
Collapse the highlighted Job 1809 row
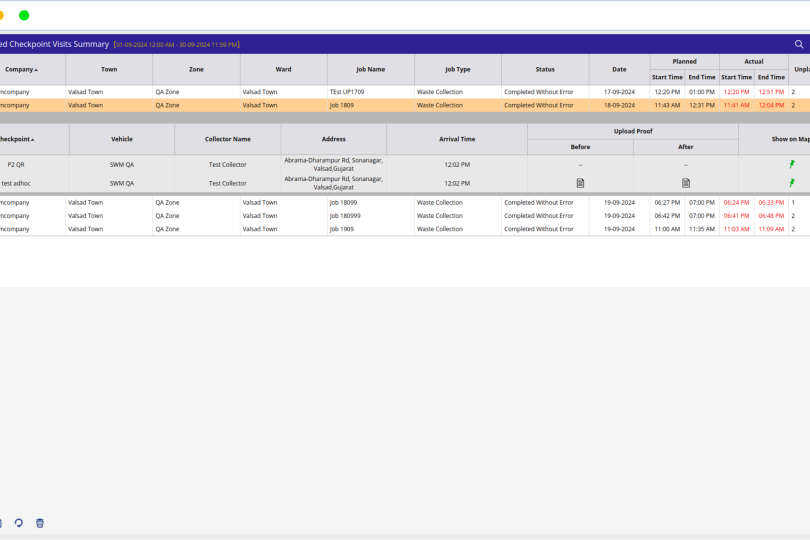370,105
